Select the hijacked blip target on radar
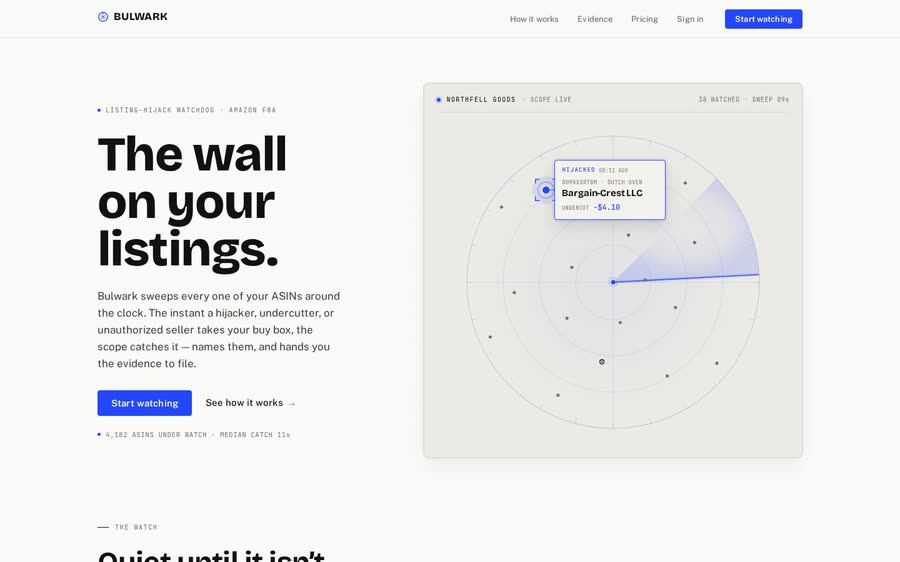 [545, 190]
